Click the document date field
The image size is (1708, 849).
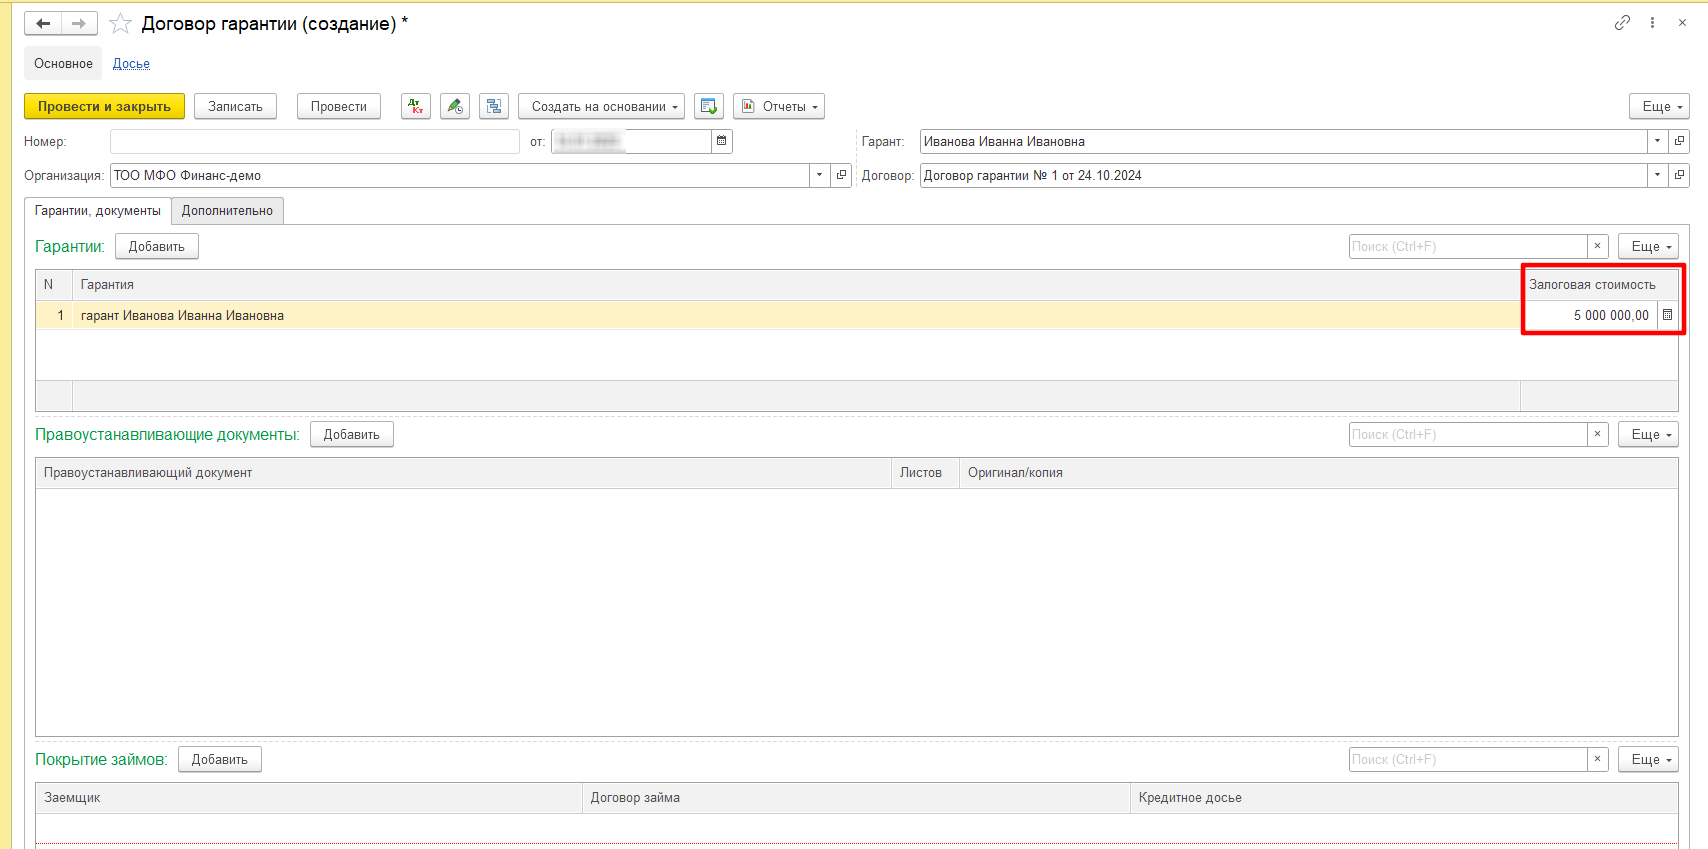tap(631, 141)
